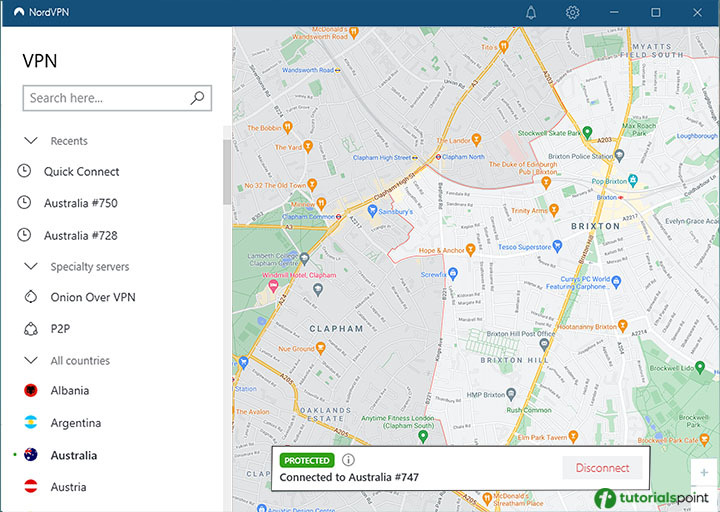Click the Pop Brixton map pin
Viewport: 720px width, 512px height.
click(x=633, y=180)
